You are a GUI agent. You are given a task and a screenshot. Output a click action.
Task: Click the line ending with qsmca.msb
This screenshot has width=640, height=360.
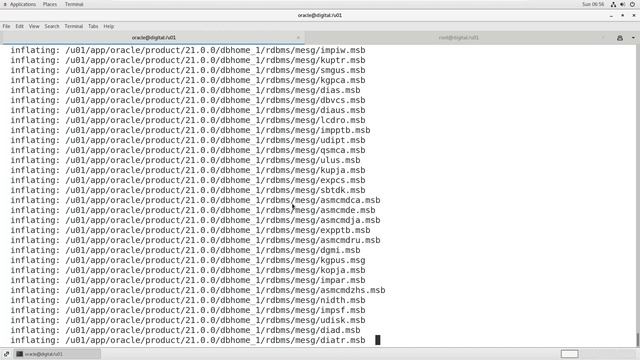188,150
